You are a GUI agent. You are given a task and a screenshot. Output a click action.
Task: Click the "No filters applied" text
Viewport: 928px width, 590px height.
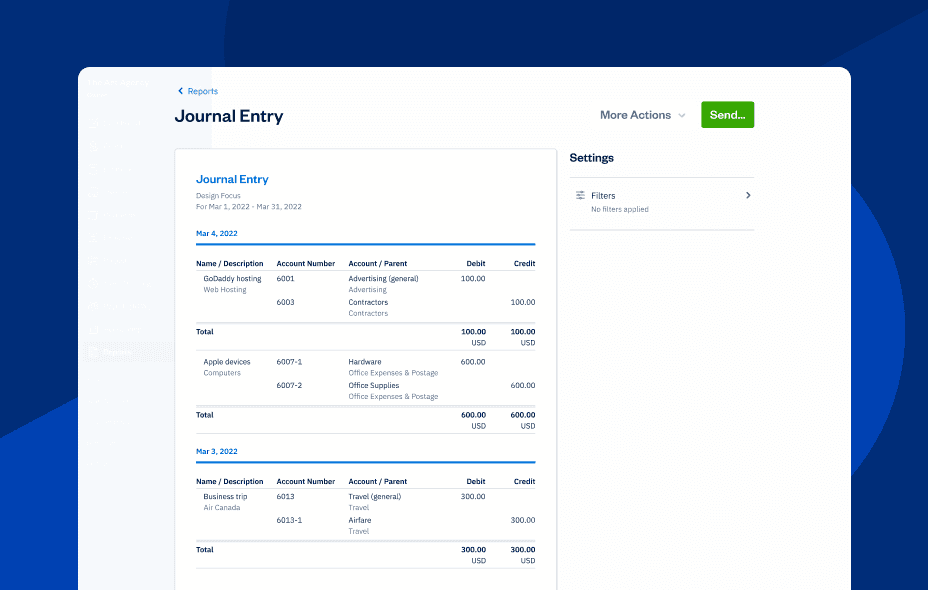pyautogui.click(x=619, y=210)
